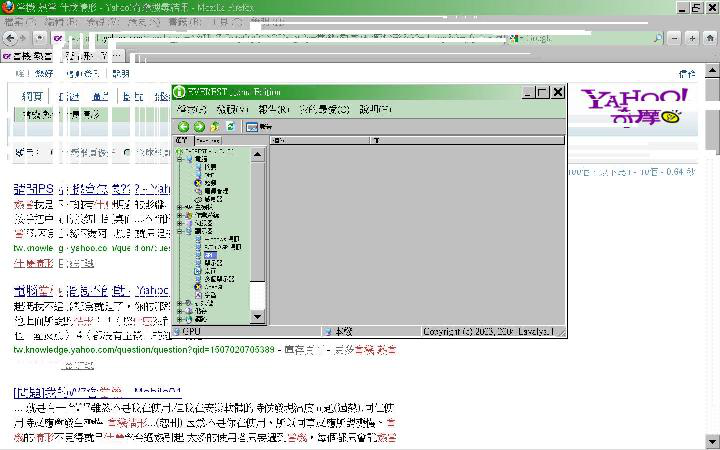Click the 電腦 computer node icon in tree
720x450 pixels.
tap(189, 159)
